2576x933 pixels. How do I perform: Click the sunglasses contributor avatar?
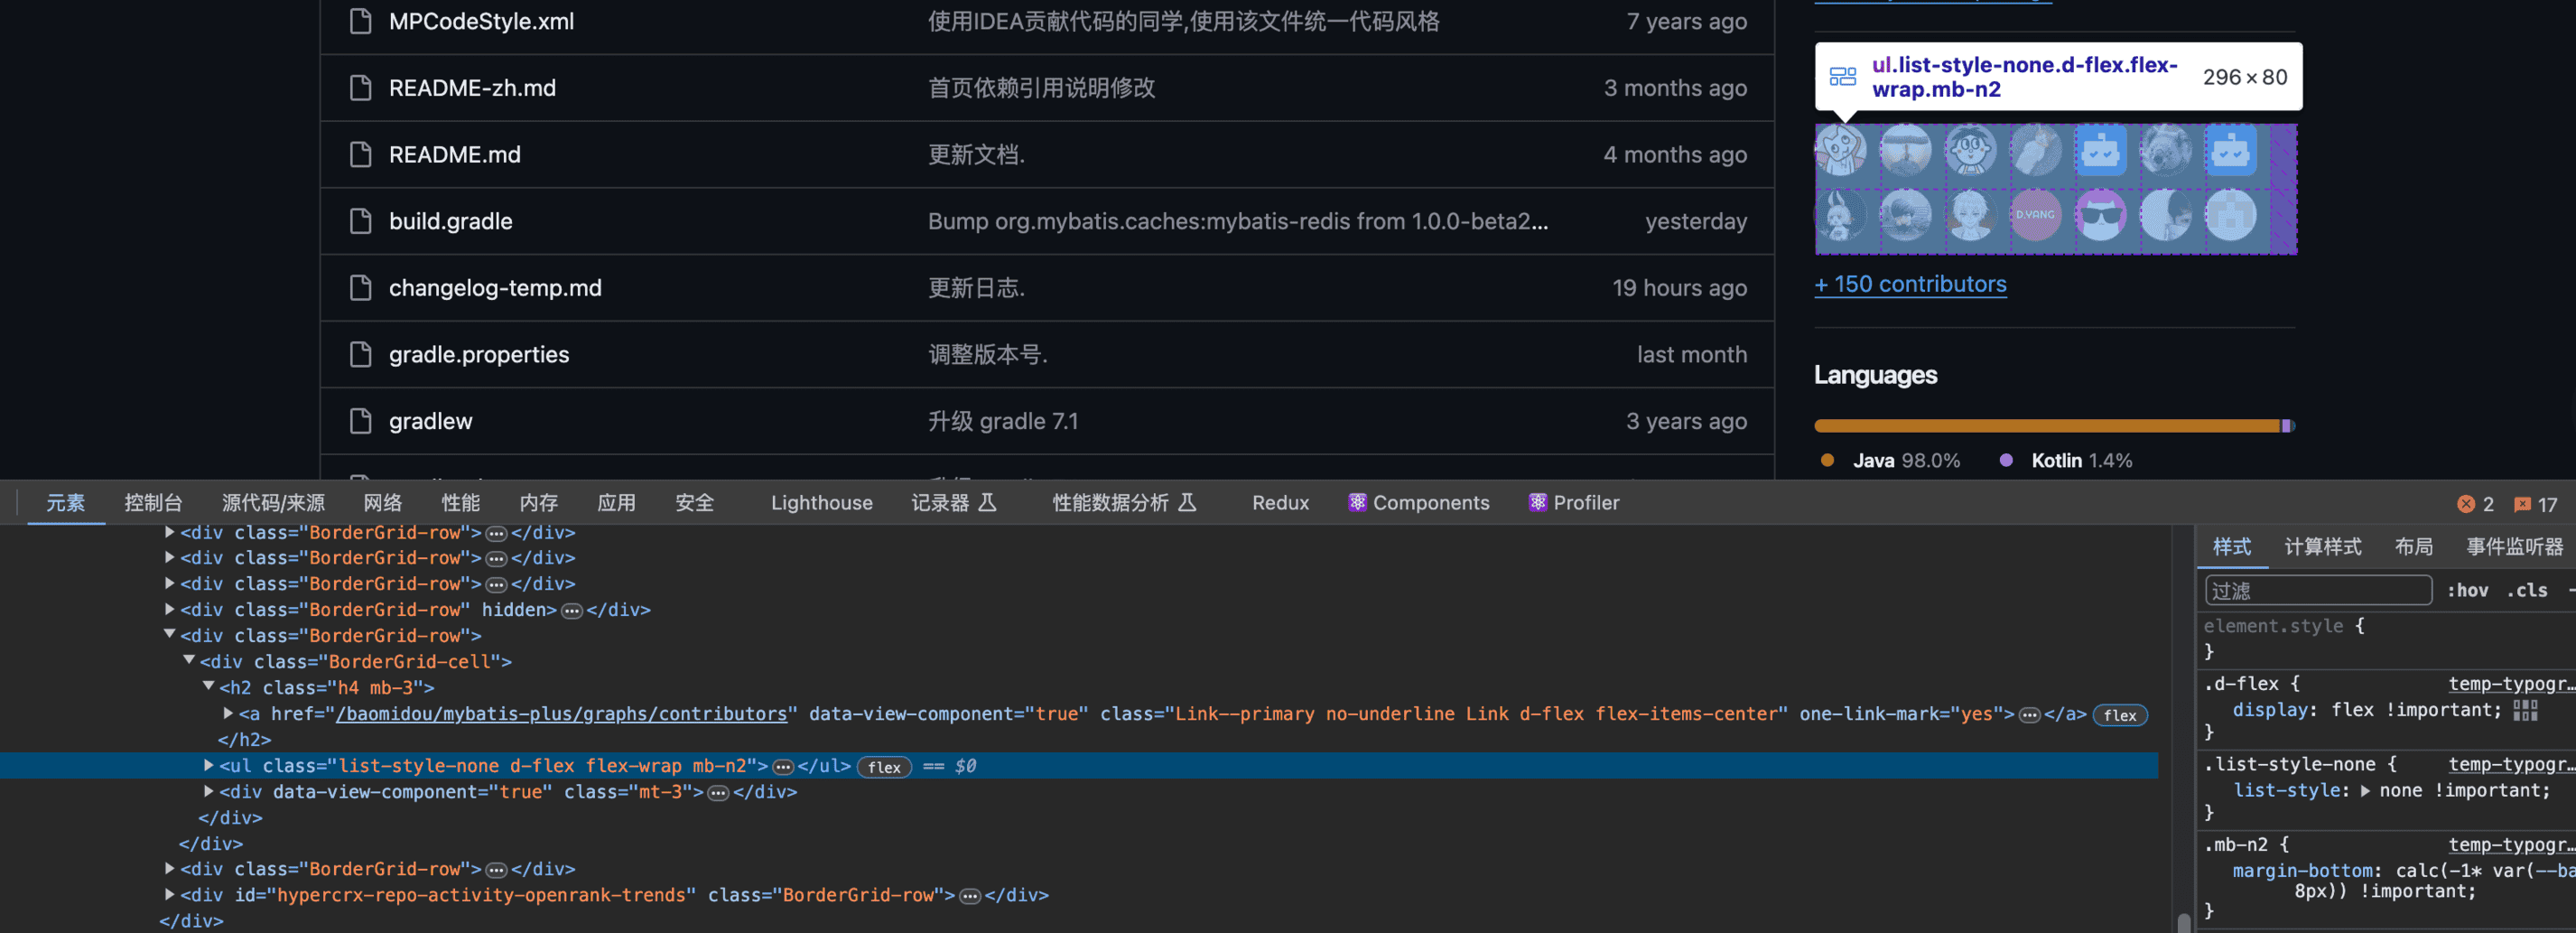2100,215
